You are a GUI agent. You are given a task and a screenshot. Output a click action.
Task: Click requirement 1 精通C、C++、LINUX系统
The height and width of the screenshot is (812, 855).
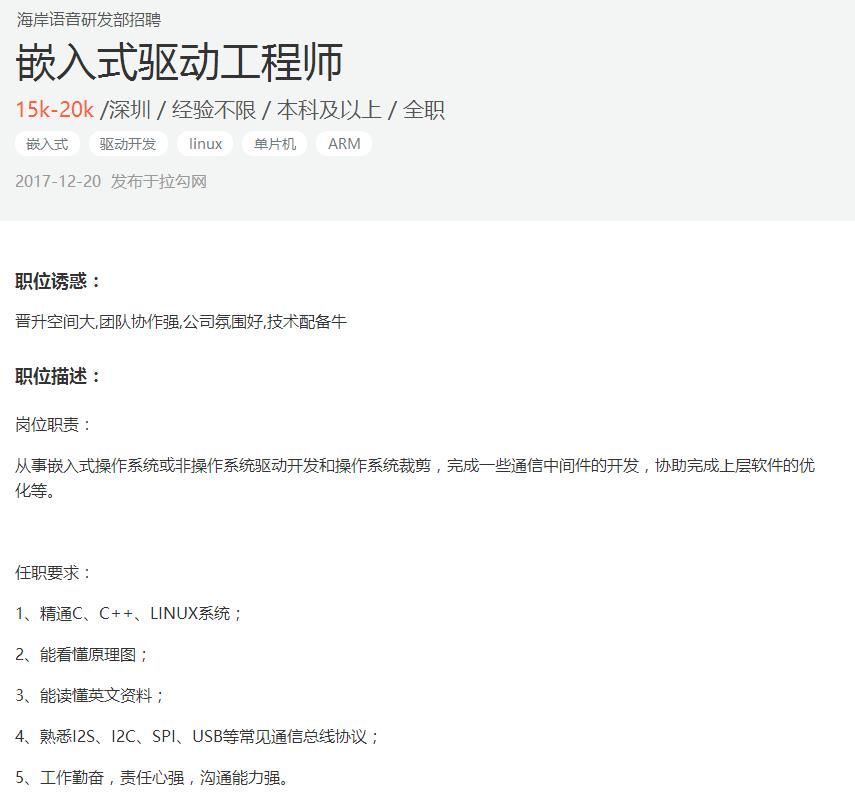pyautogui.click(x=129, y=613)
